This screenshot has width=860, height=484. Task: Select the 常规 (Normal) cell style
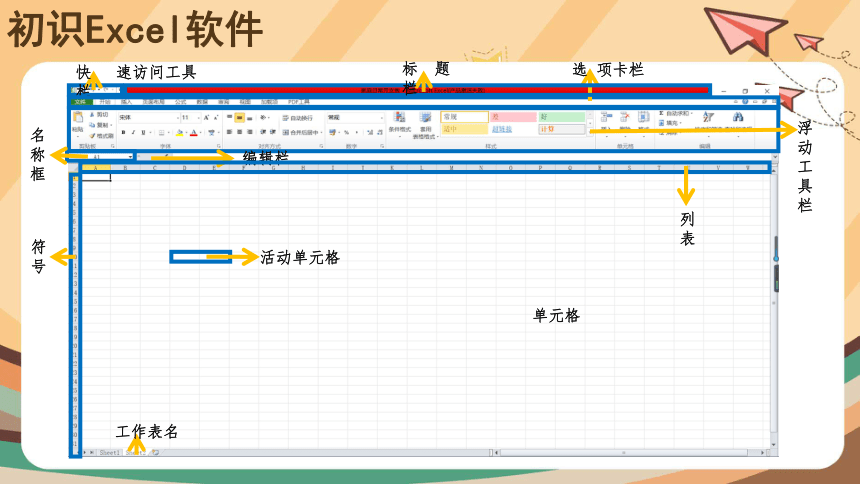pos(464,117)
